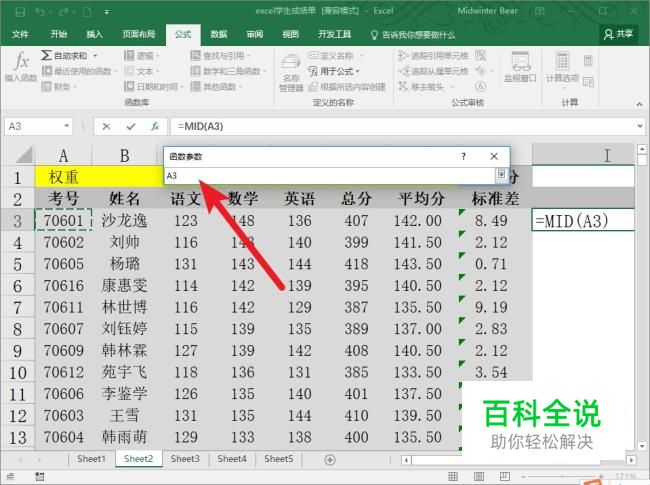Image resolution: width=650 pixels, height=485 pixels.
Task: Switch to Page Break Preview
Action: (x=504, y=476)
